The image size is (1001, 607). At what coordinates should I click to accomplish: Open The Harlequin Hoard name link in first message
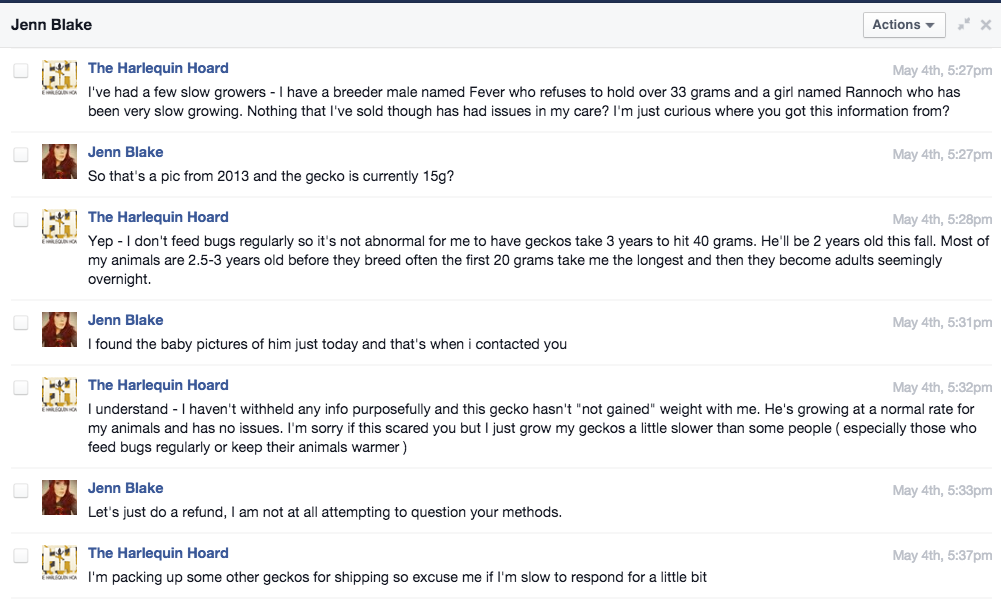point(158,68)
